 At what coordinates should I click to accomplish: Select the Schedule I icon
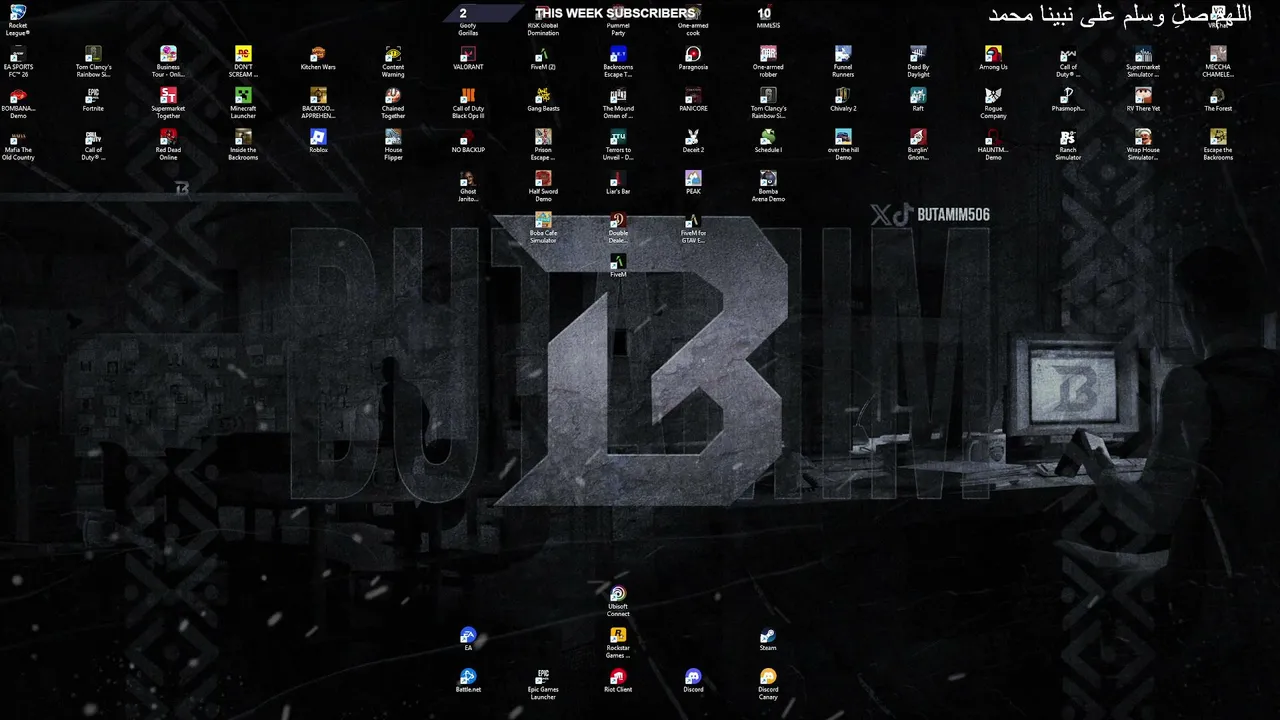click(x=768, y=141)
